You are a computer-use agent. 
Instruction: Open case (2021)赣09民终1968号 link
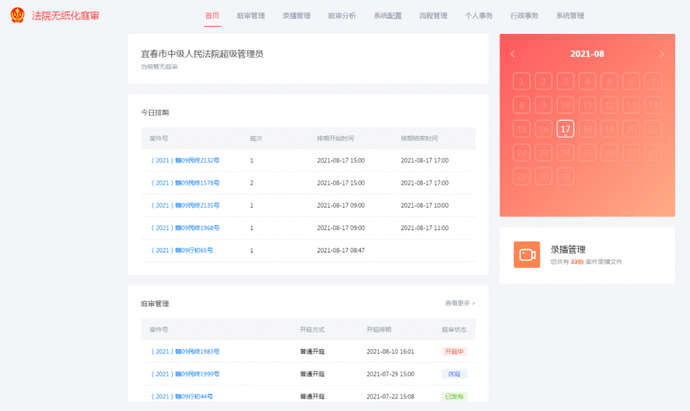[185, 228]
